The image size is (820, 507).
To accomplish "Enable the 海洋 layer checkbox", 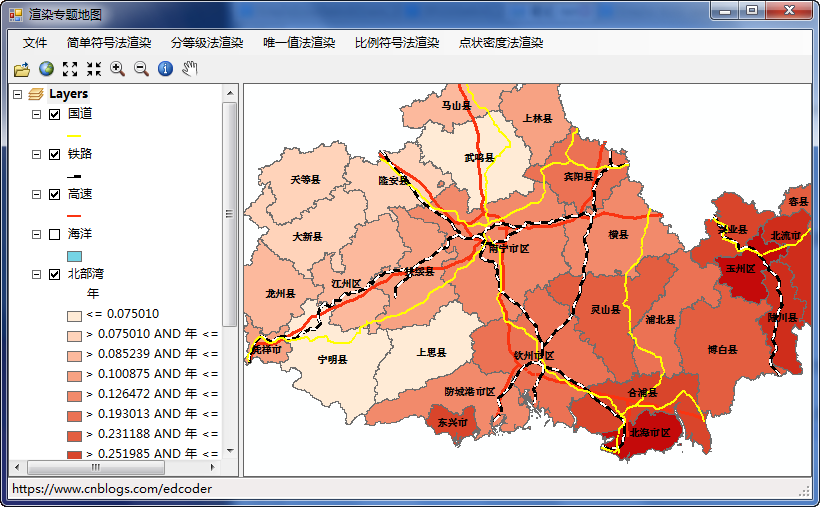I will pyautogui.click(x=55, y=234).
